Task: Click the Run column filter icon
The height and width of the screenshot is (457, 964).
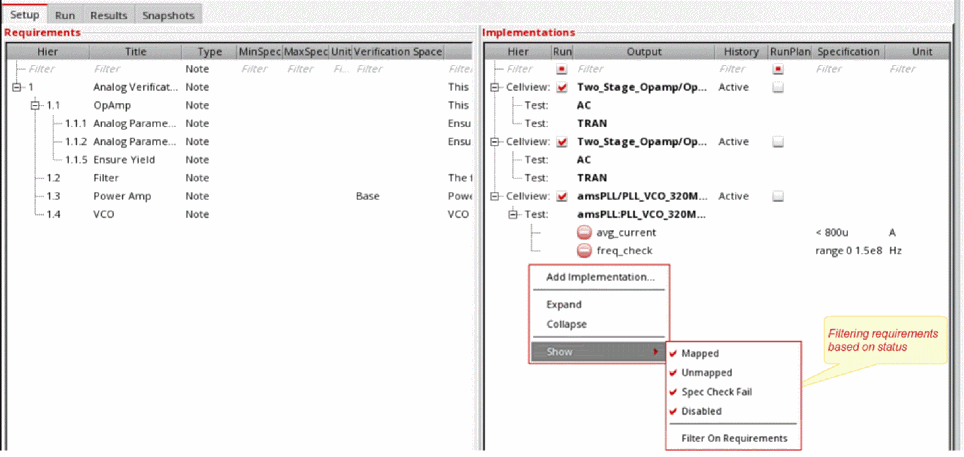Action: tap(561, 69)
